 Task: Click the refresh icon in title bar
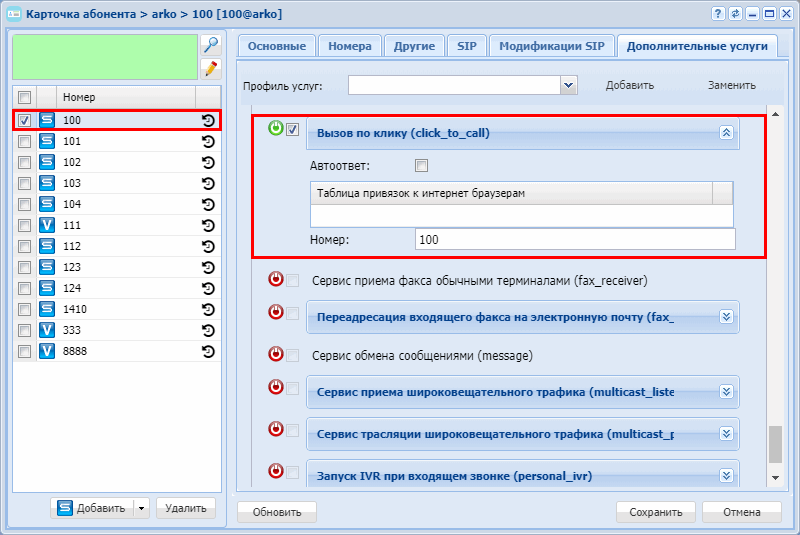735,14
